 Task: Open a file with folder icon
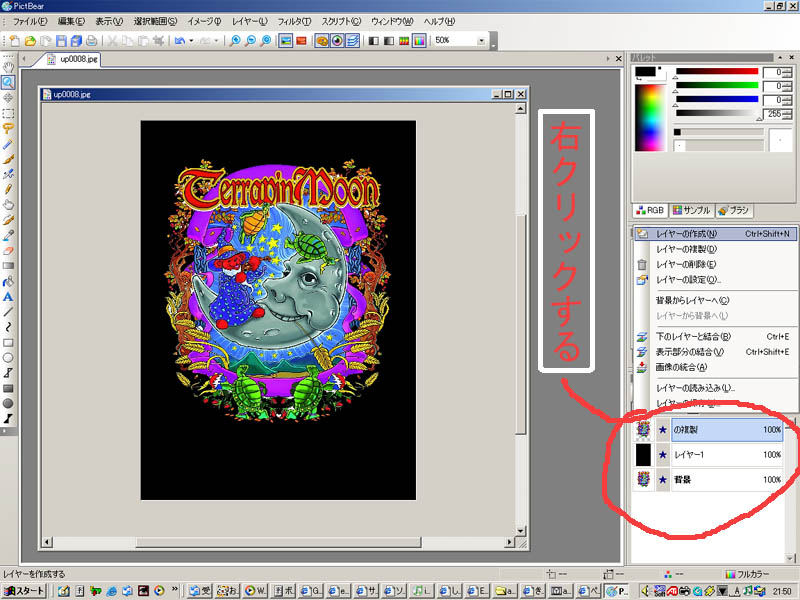(x=31, y=41)
